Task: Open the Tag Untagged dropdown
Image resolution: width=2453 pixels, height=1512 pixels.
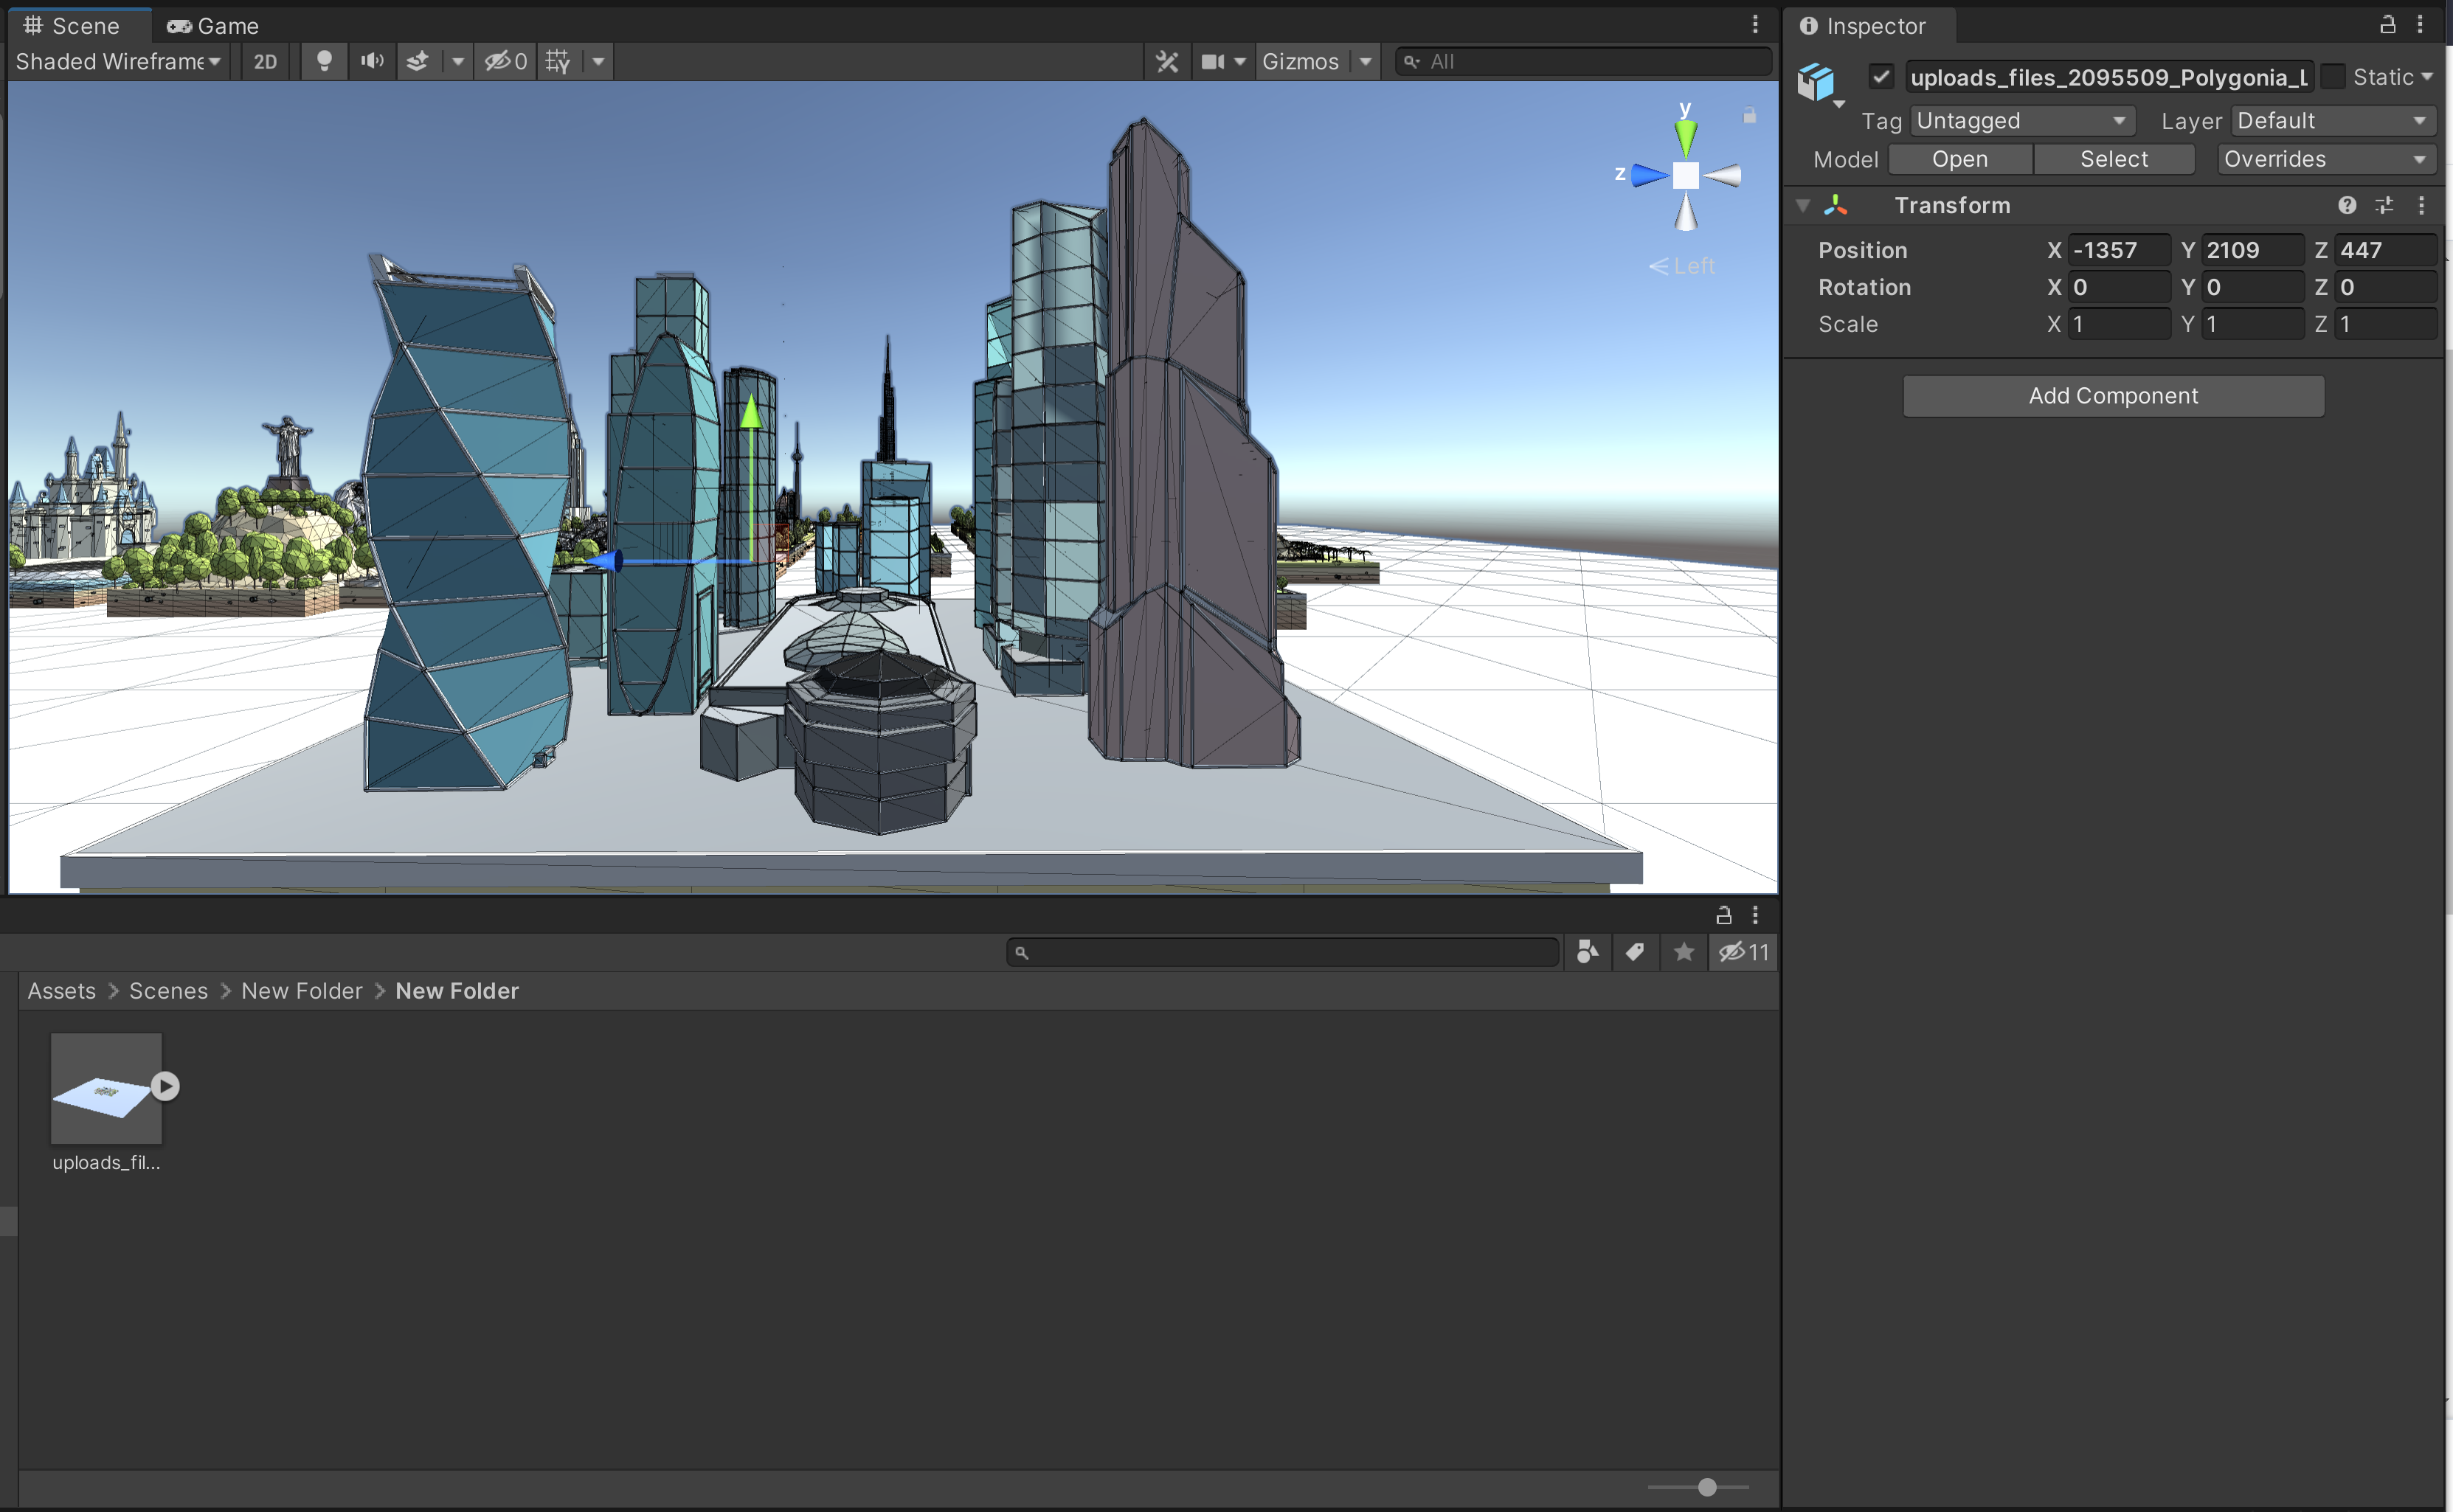Action: [x=2021, y=120]
